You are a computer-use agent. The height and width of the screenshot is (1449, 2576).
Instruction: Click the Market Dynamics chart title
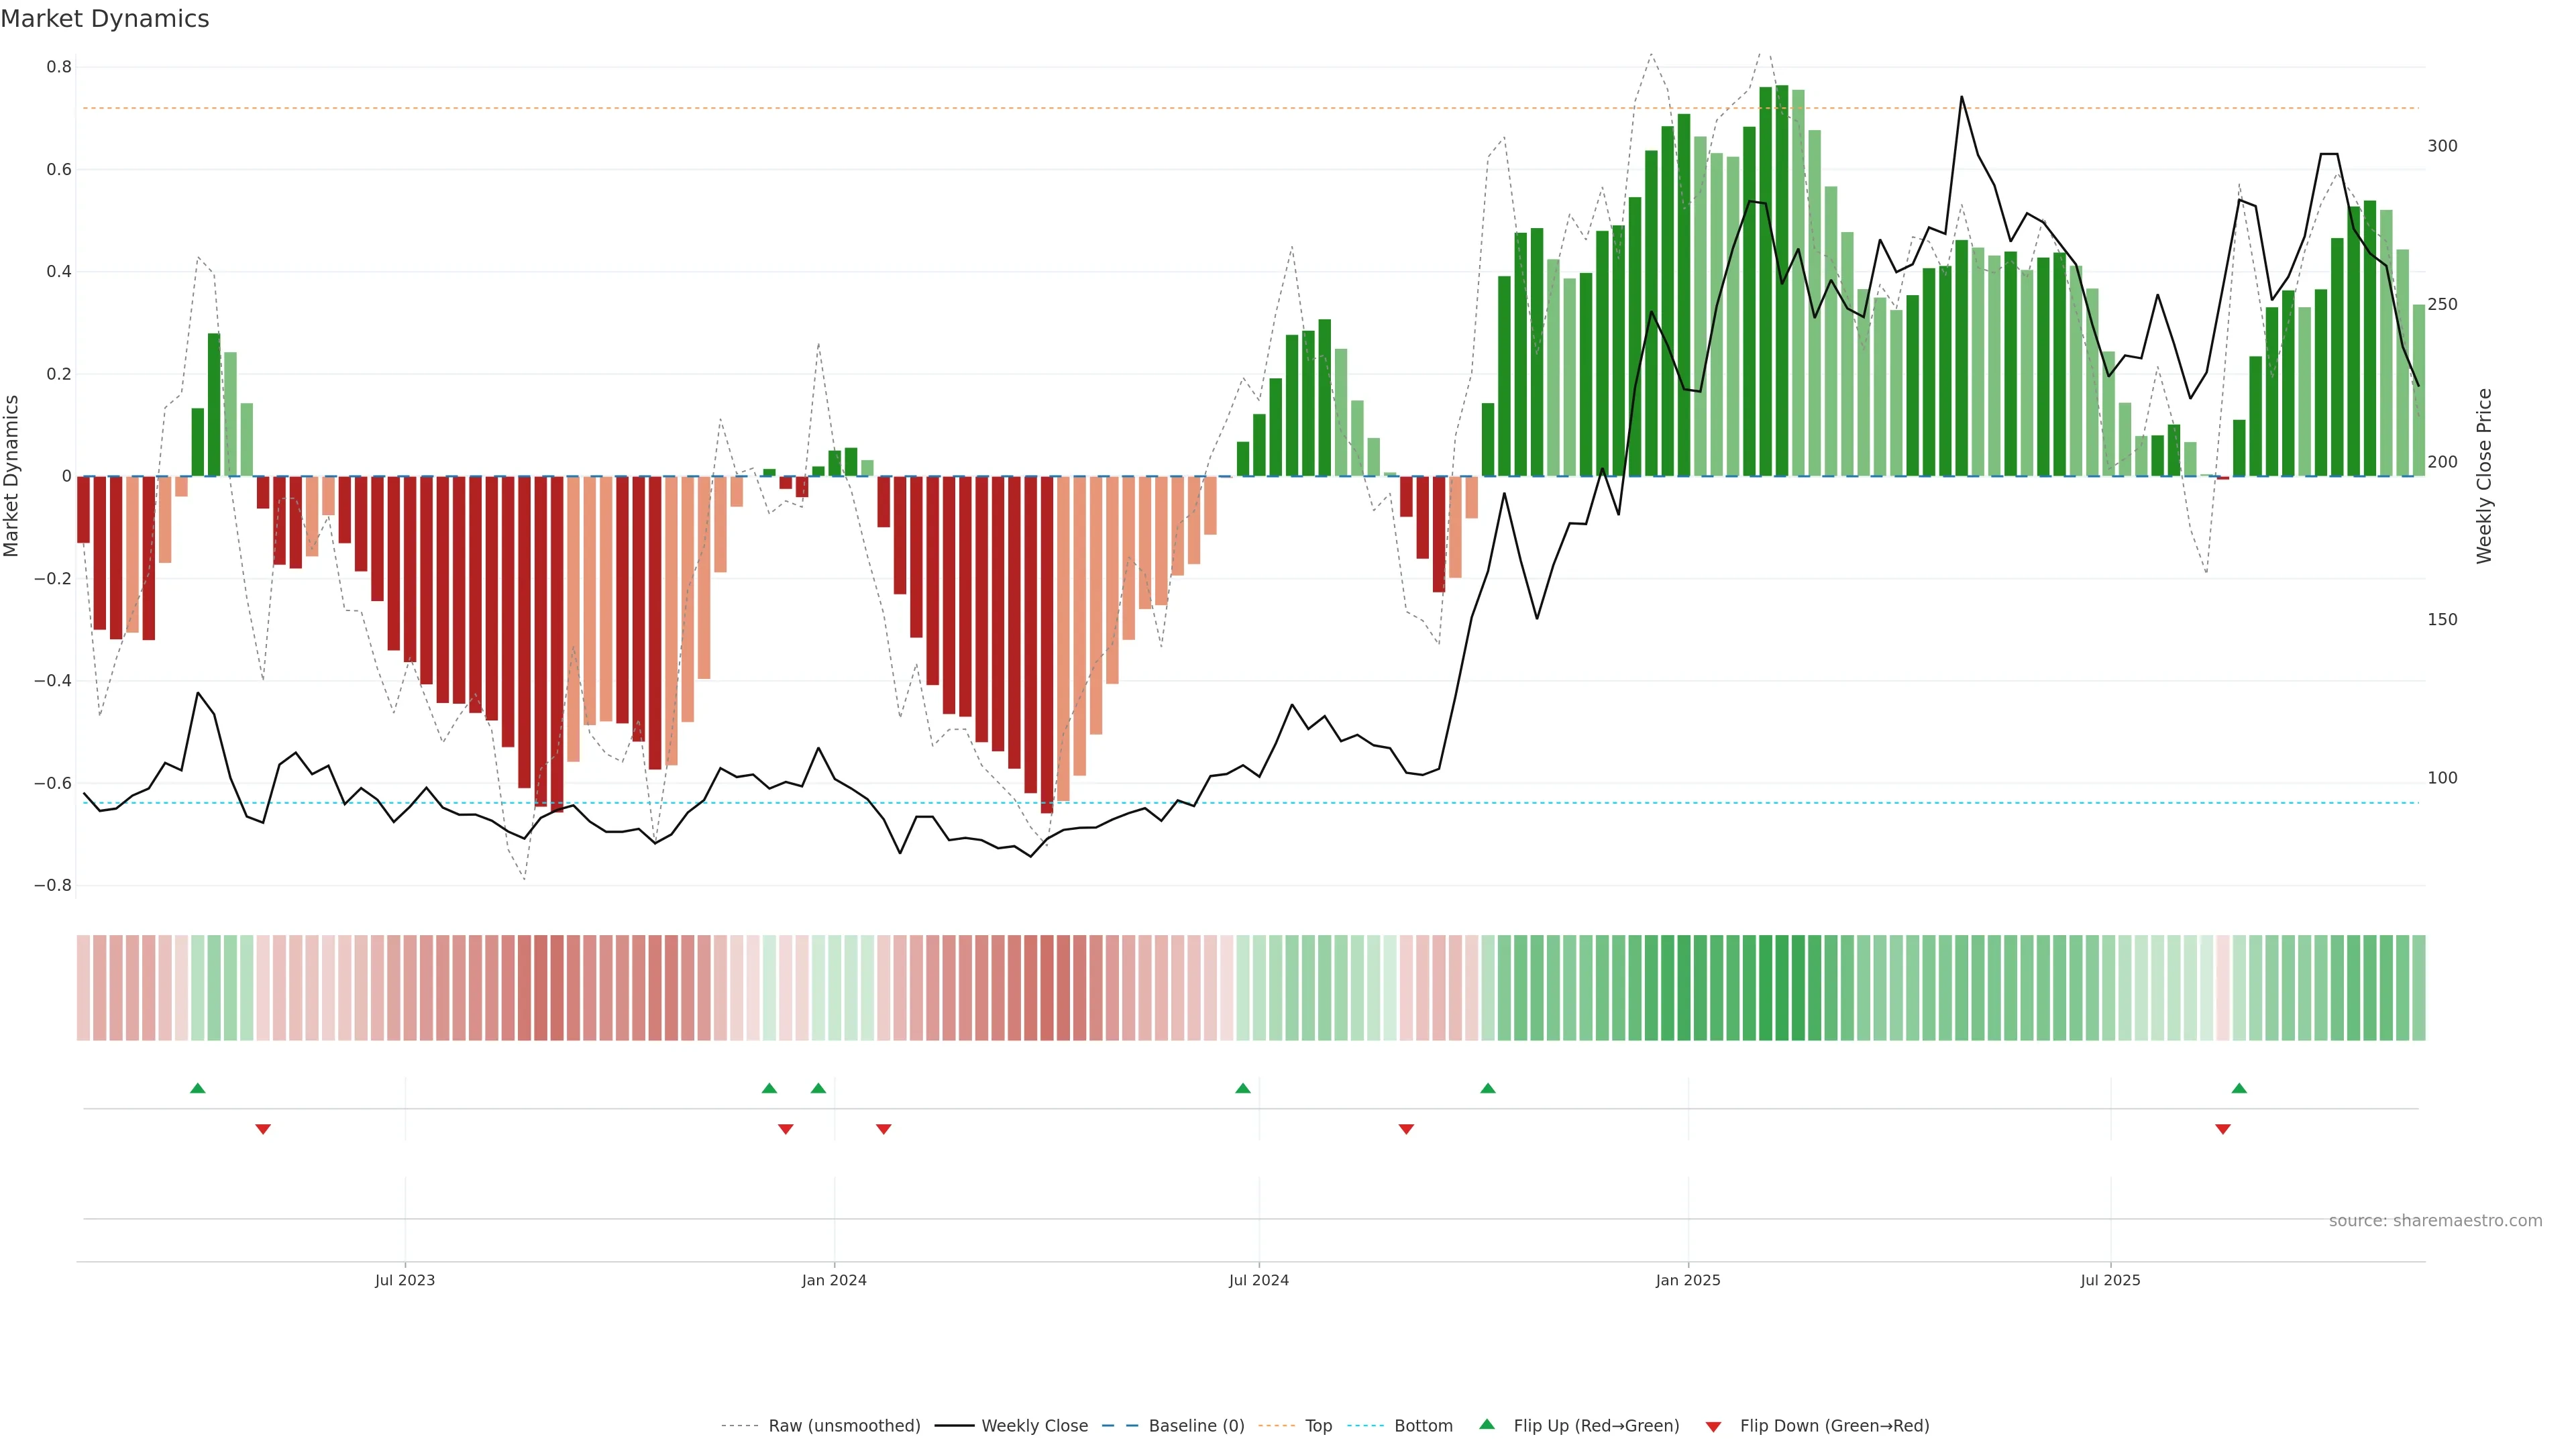click(105, 19)
